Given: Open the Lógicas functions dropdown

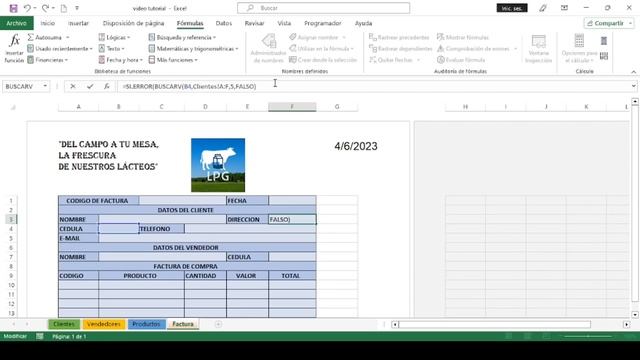Looking at the screenshot, I should [114, 37].
